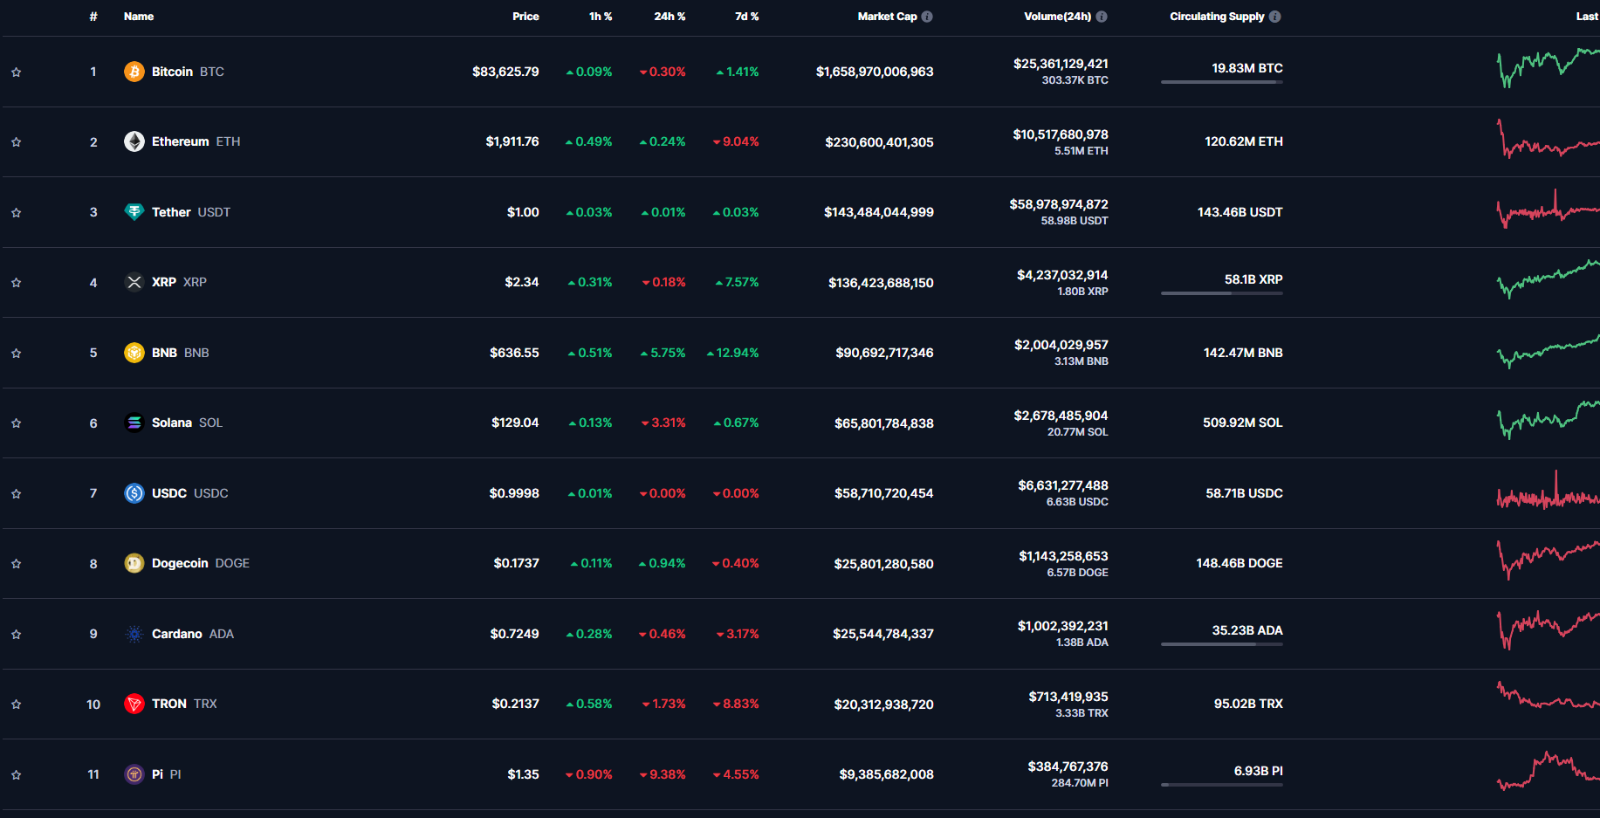Click the TRON coin logo
This screenshot has width=1600, height=818.
[x=134, y=704]
